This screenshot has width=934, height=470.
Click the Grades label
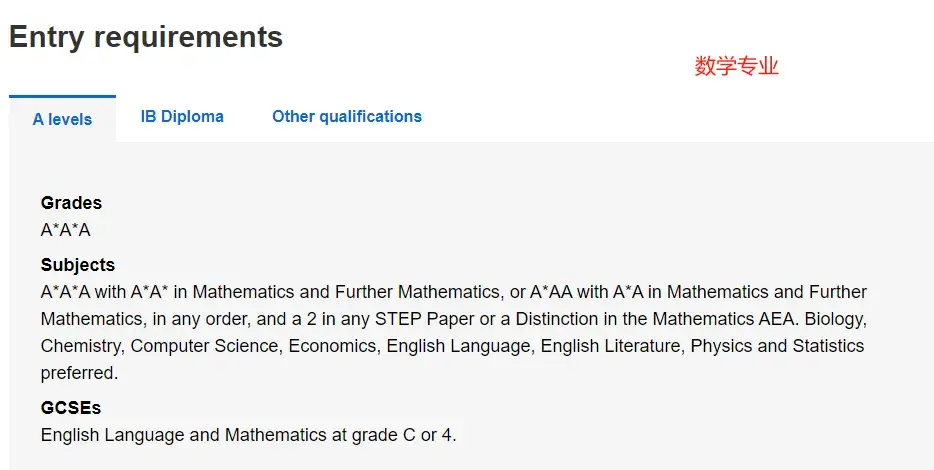(x=71, y=203)
